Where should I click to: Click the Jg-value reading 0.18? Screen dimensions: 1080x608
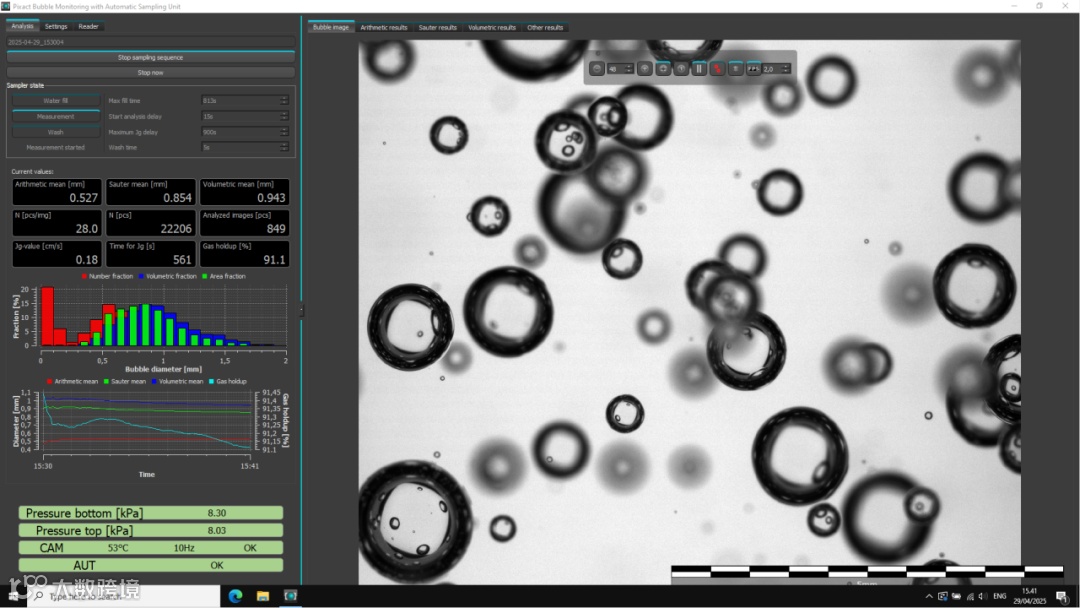(x=87, y=260)
